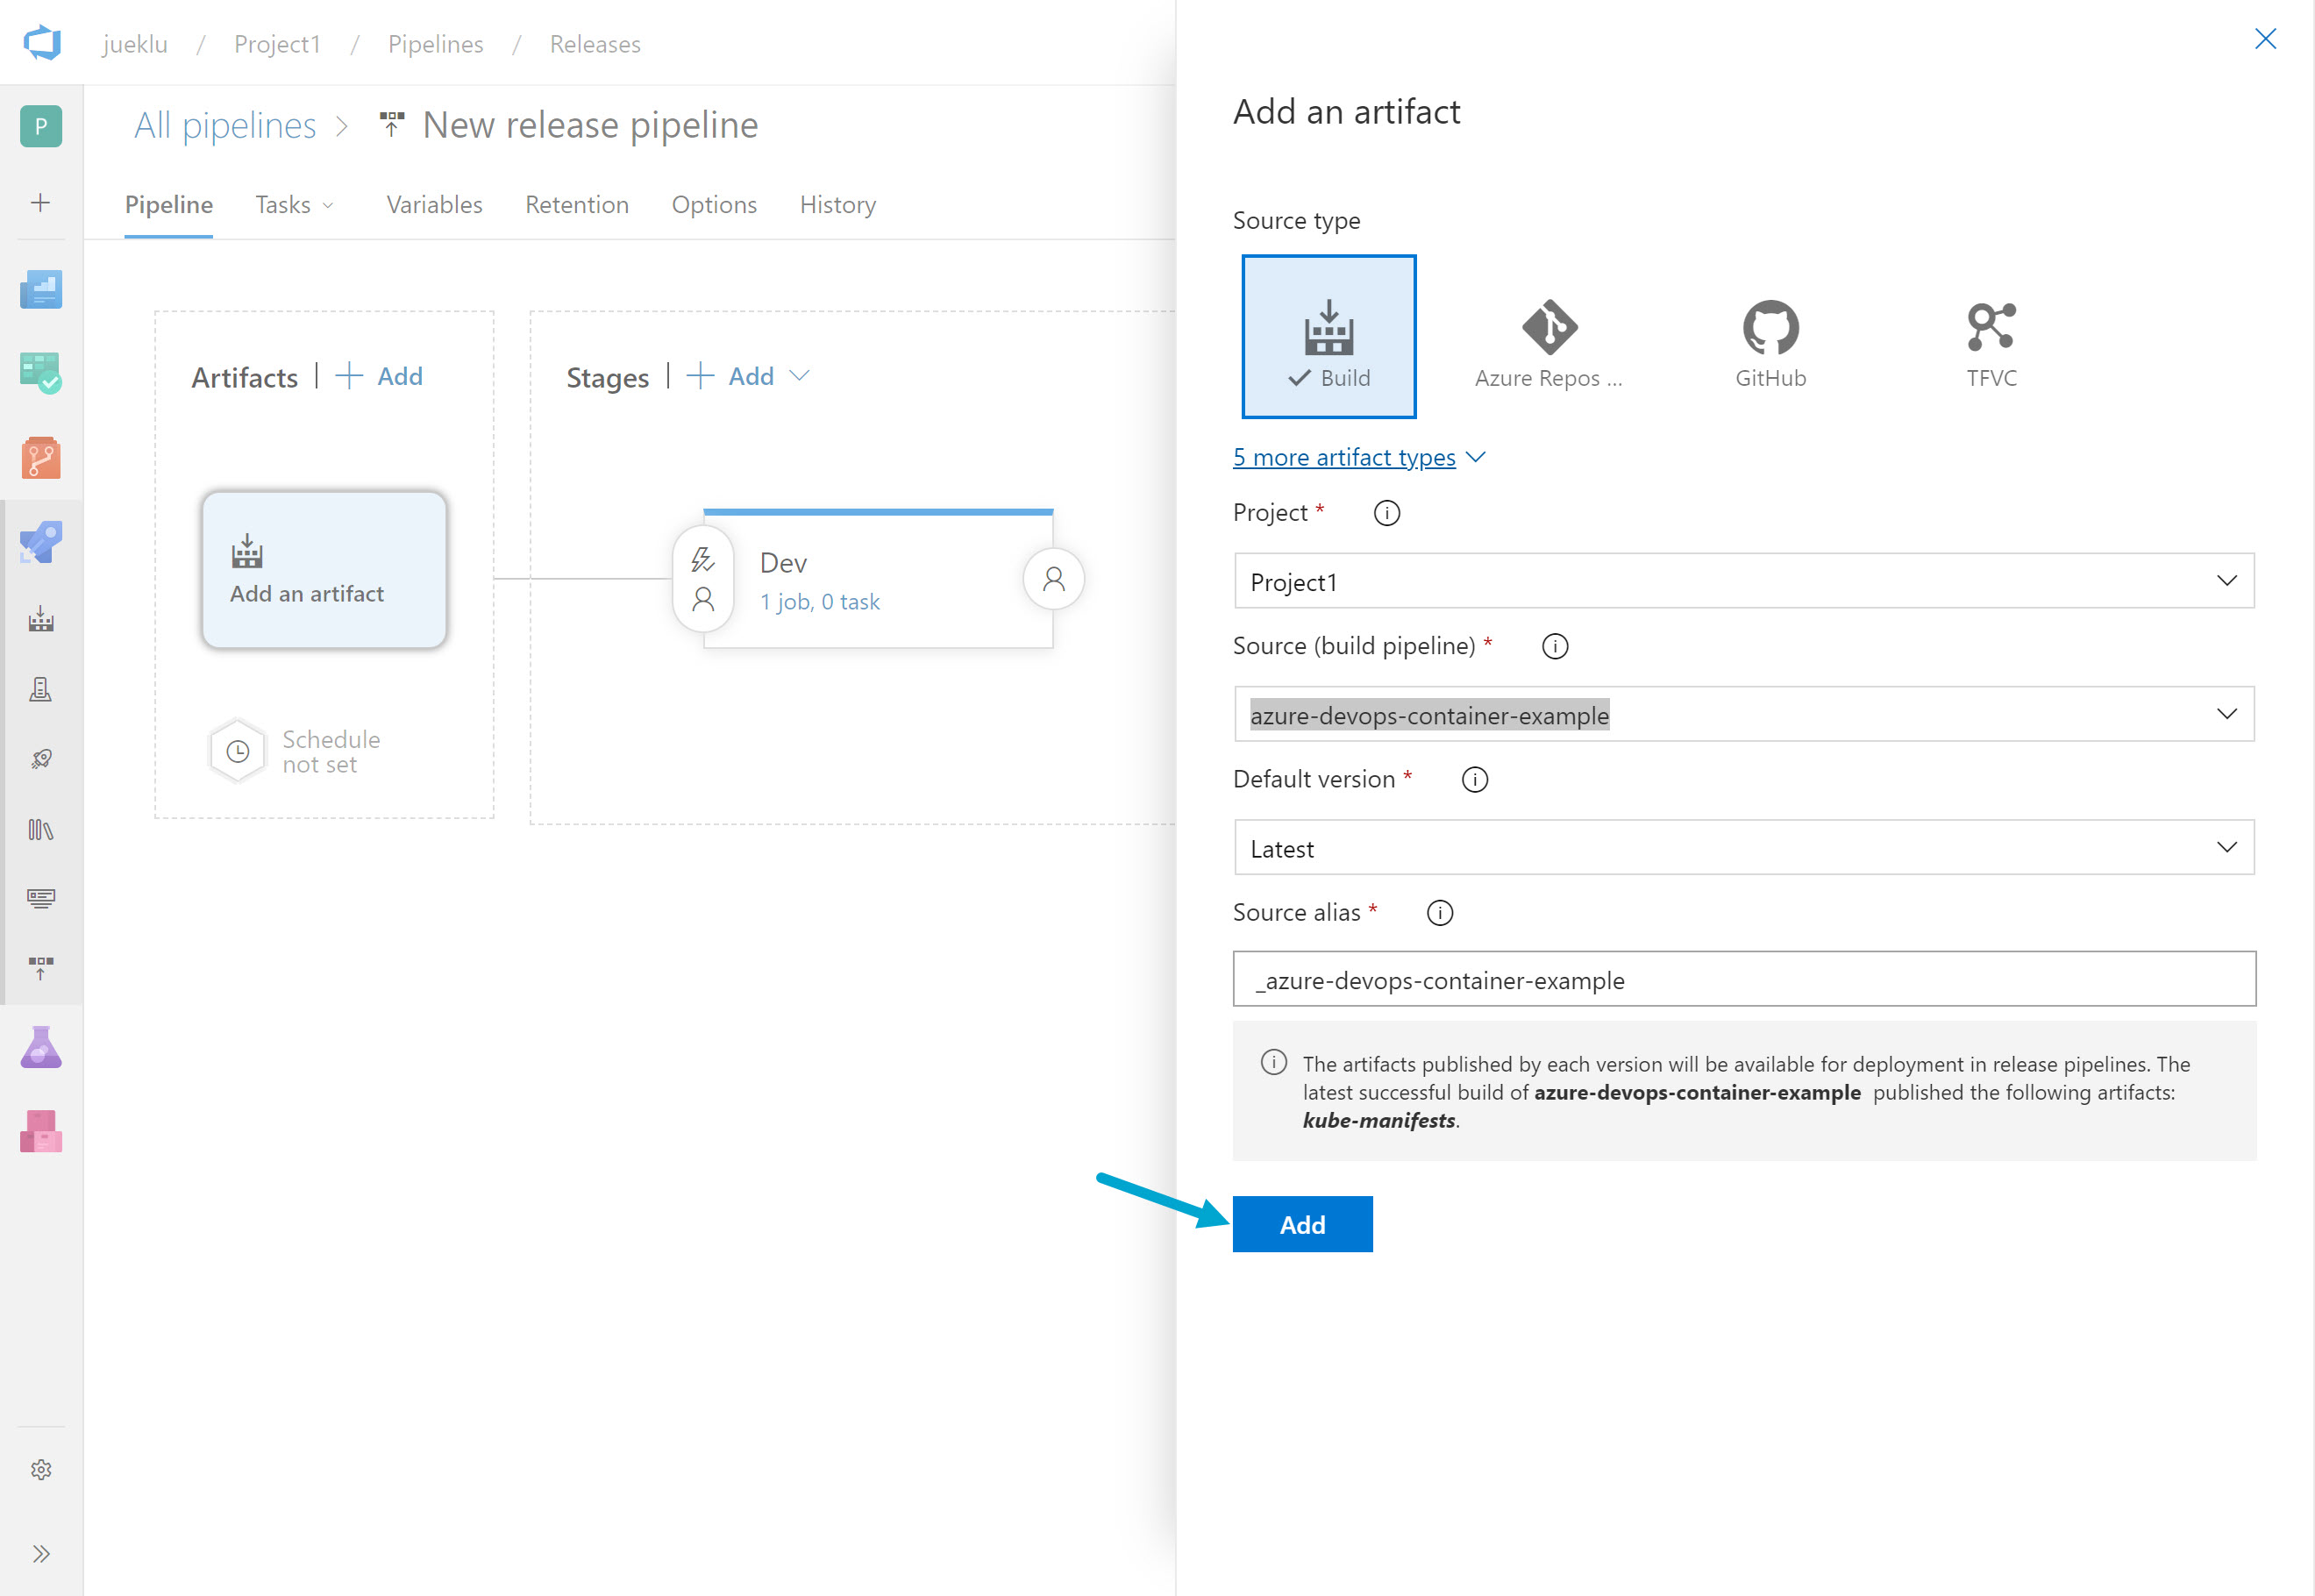
Task: Click post-deployment conditions icon on Dev stage
Action: pyautogui.click(x=1053, y=579)
